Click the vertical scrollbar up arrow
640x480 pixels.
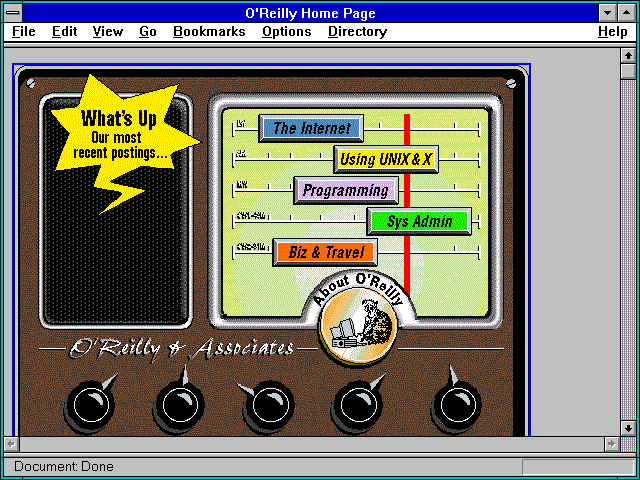628,56
